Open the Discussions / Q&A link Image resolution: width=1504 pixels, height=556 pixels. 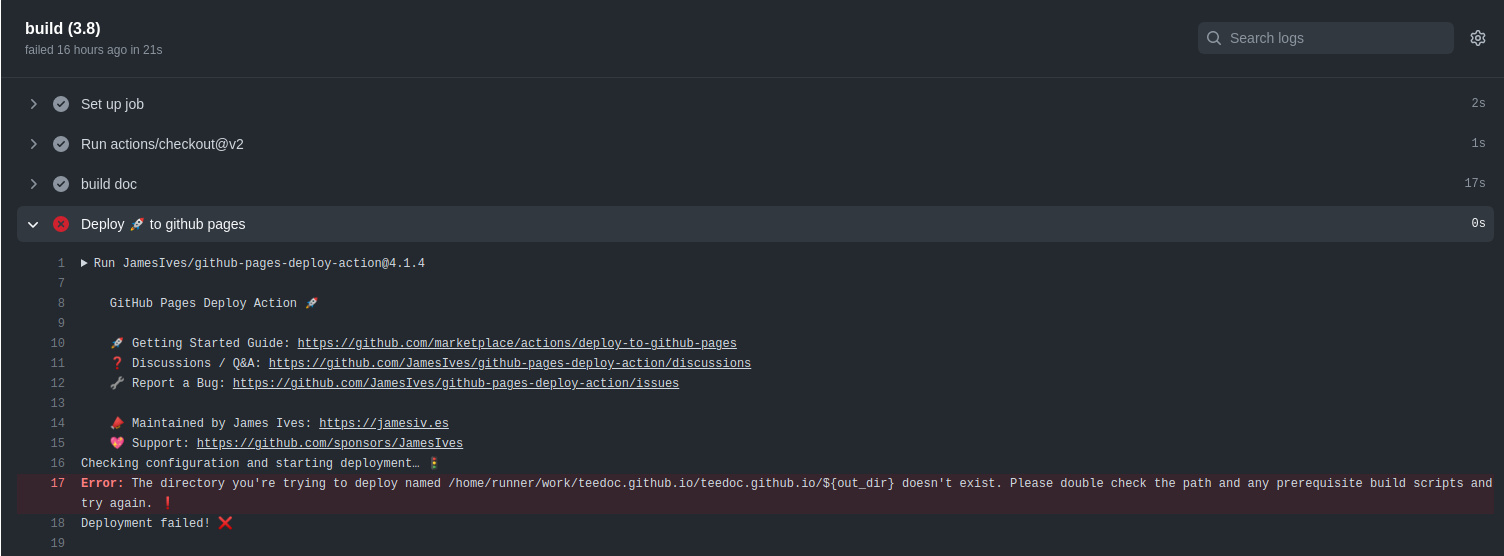[509, 363]
